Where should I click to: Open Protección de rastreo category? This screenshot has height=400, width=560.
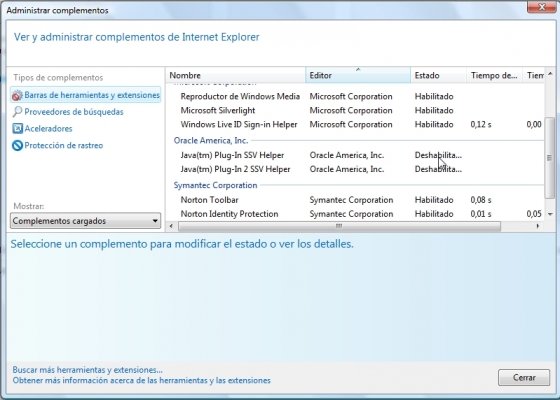[64, 145]
